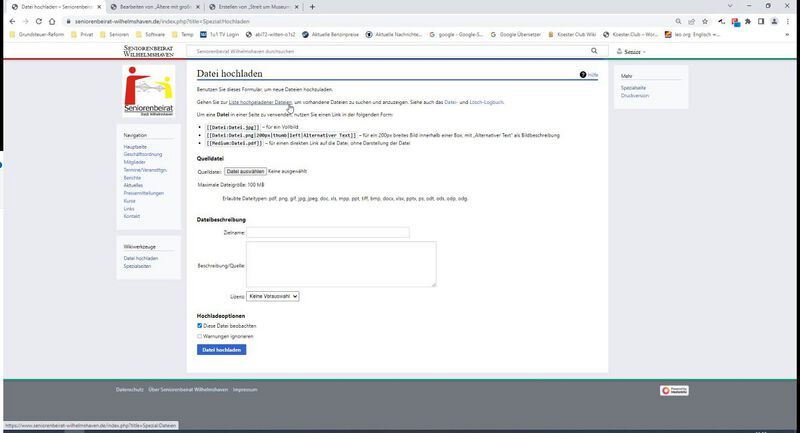Open 'Liste hochgeladener Dateien' link

260,103
